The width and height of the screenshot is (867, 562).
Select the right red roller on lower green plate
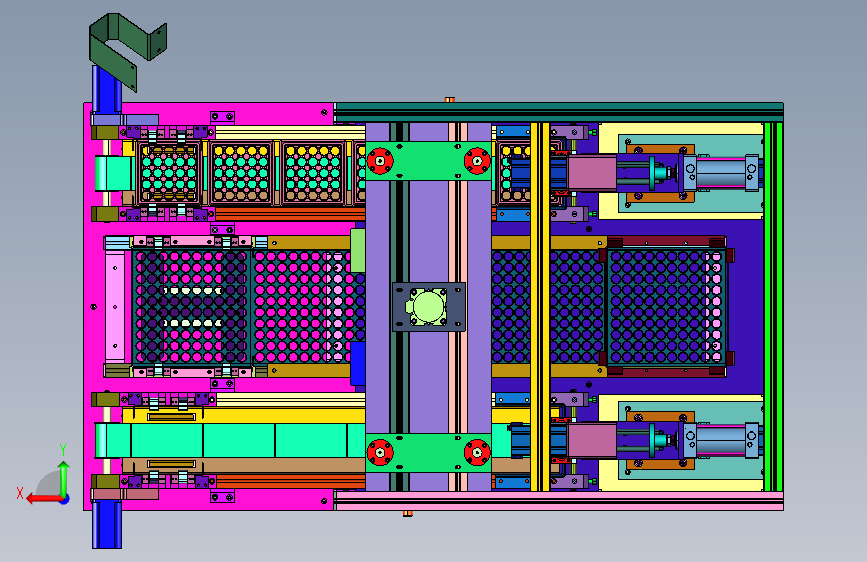click(x=477, y=452)
